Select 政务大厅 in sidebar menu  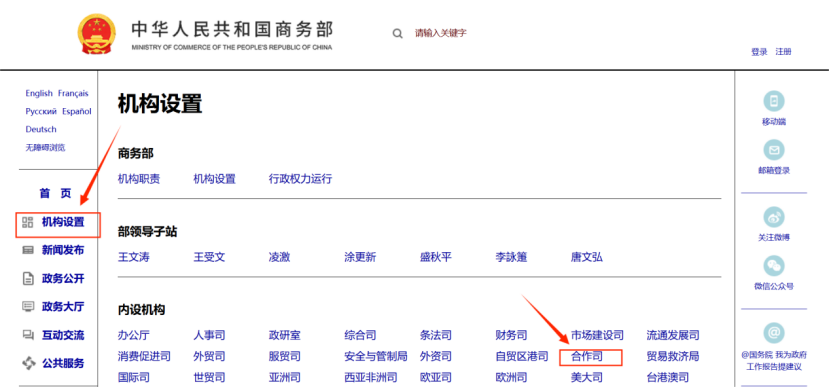point(63,306)
